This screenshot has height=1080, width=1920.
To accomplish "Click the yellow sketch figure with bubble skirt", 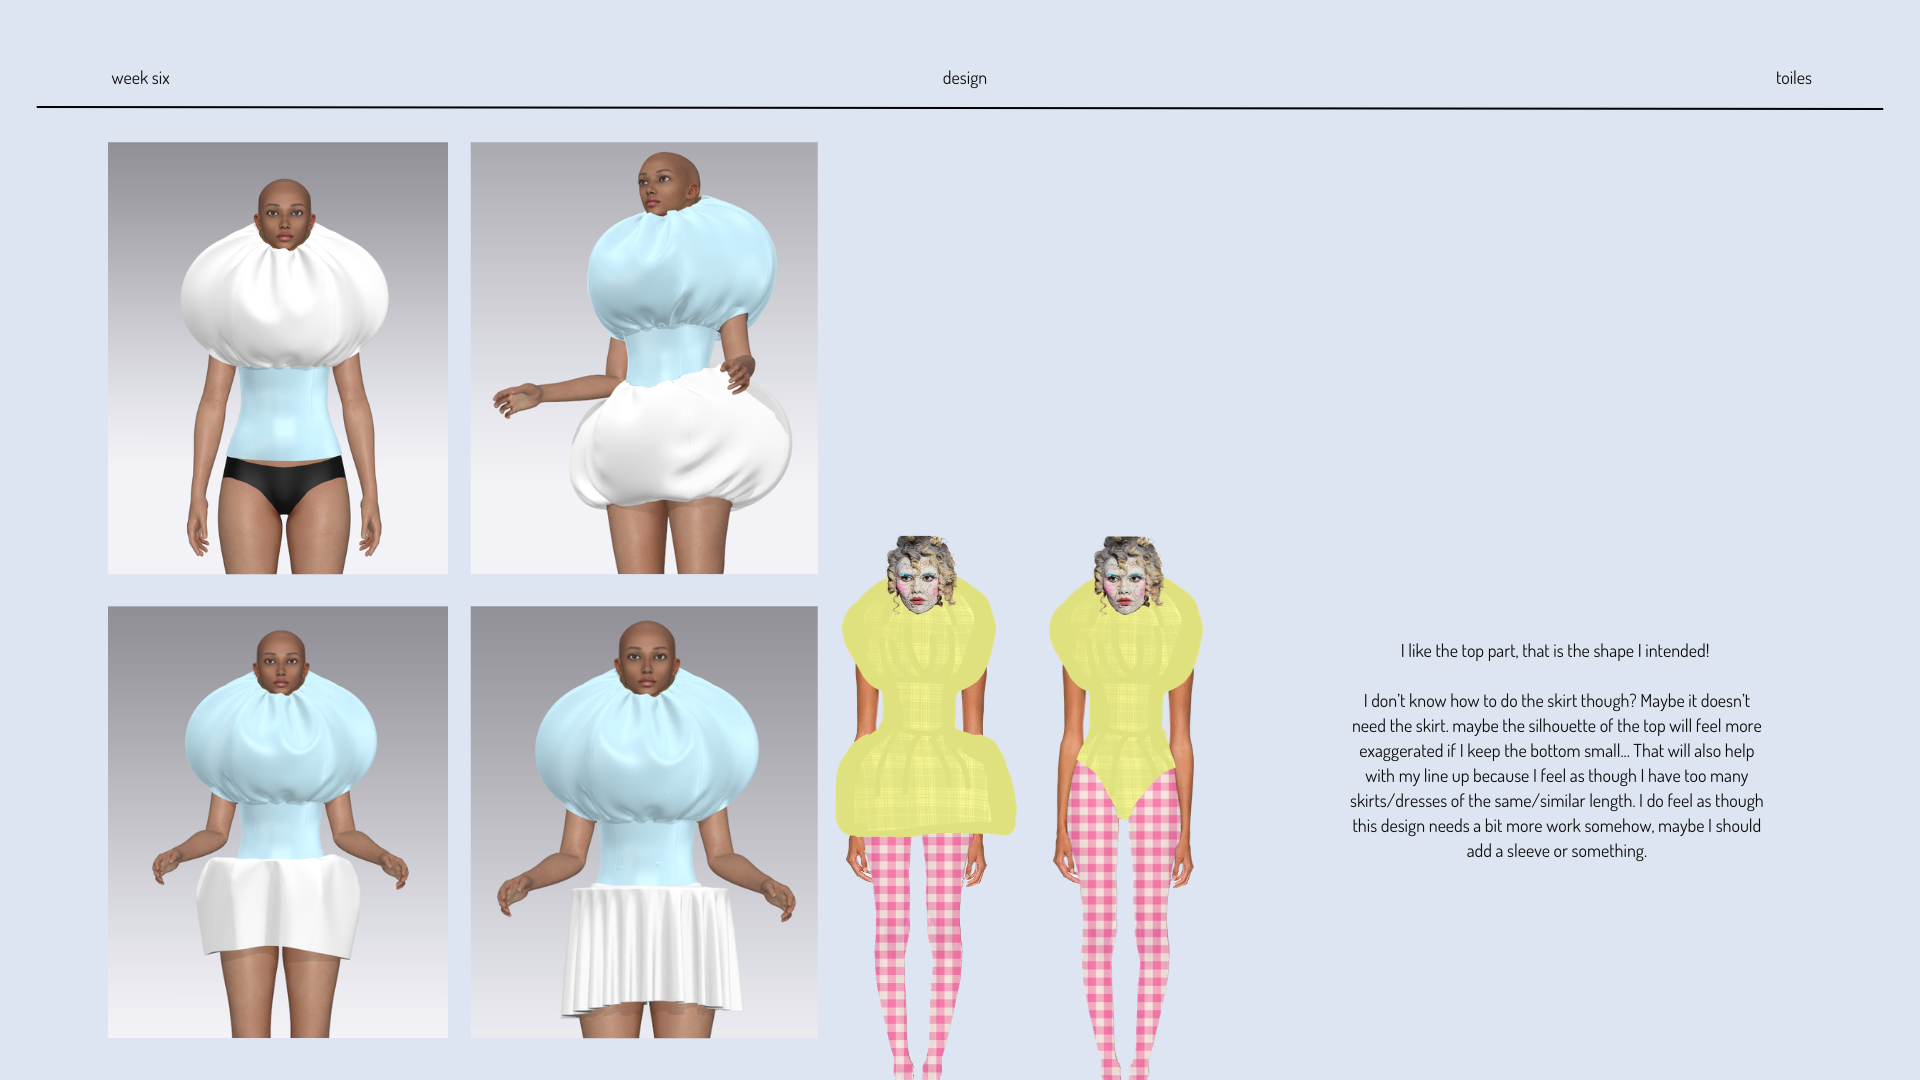I will tap(925, 808).
